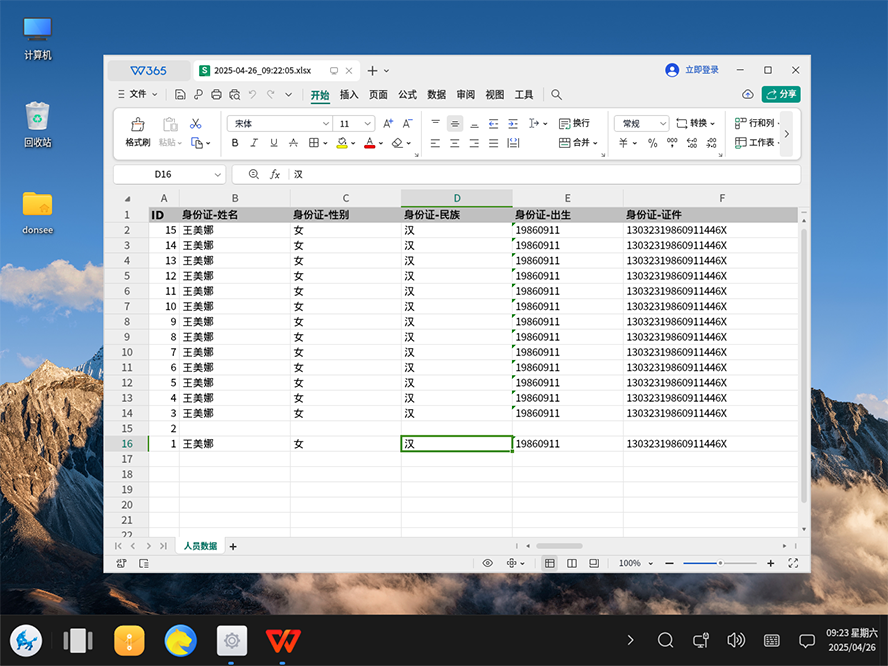Open the font size dropdown
This screenshot has height=666, width=888.
[x=369, y=124]
